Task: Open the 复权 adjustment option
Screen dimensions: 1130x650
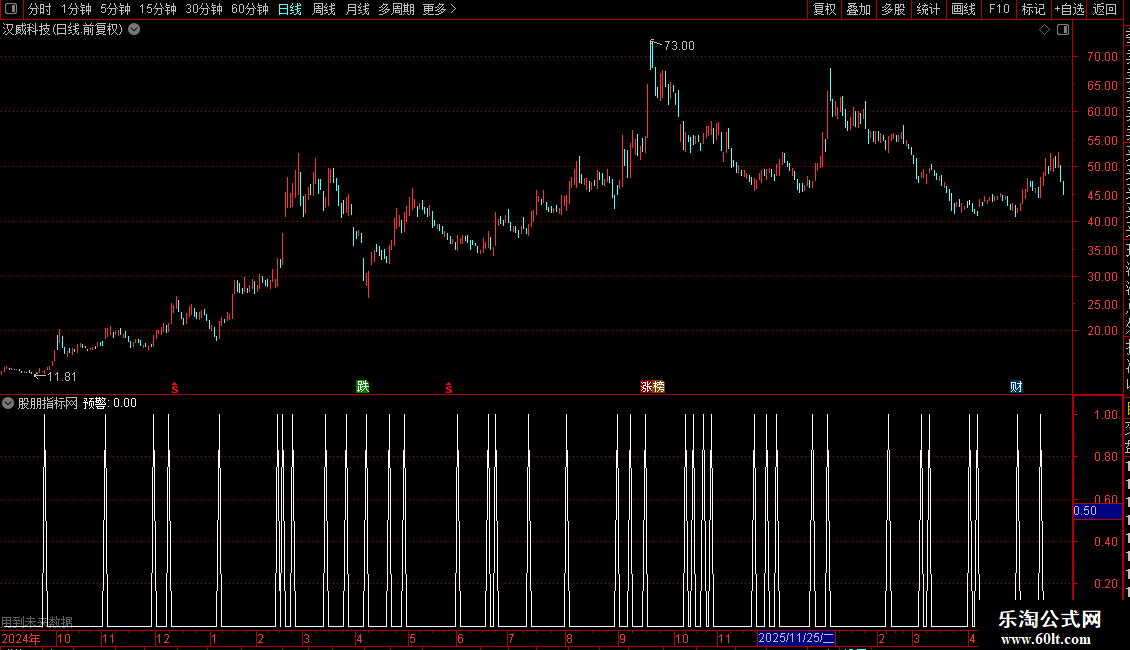Action: 824,9
